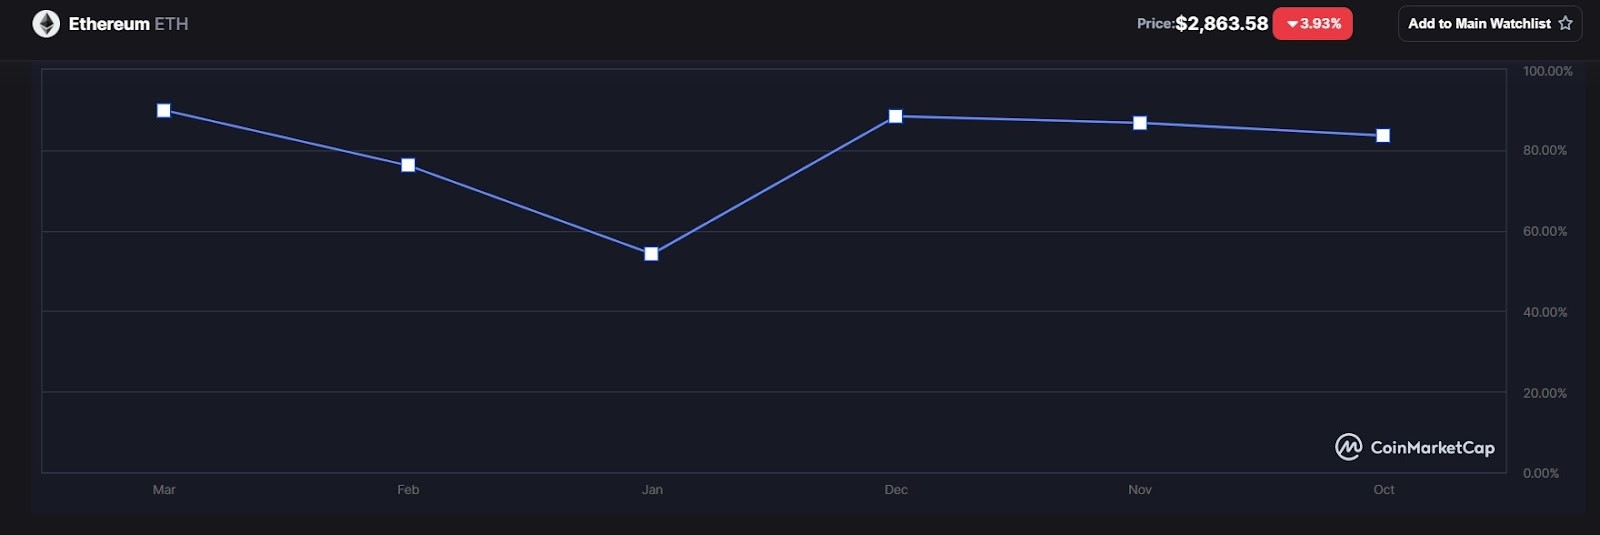Click the 80.00% y-axis label
1600x535 pixels.
coord(1545,150)
